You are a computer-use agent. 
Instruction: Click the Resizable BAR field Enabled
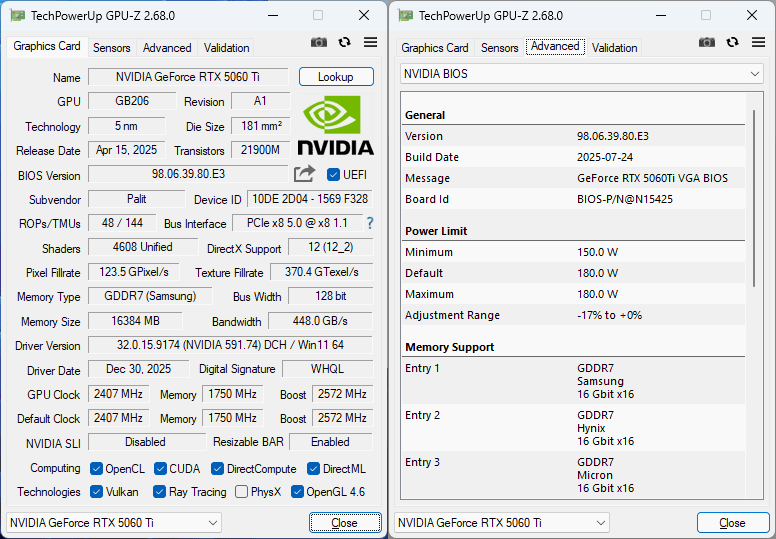coord(331,442)
